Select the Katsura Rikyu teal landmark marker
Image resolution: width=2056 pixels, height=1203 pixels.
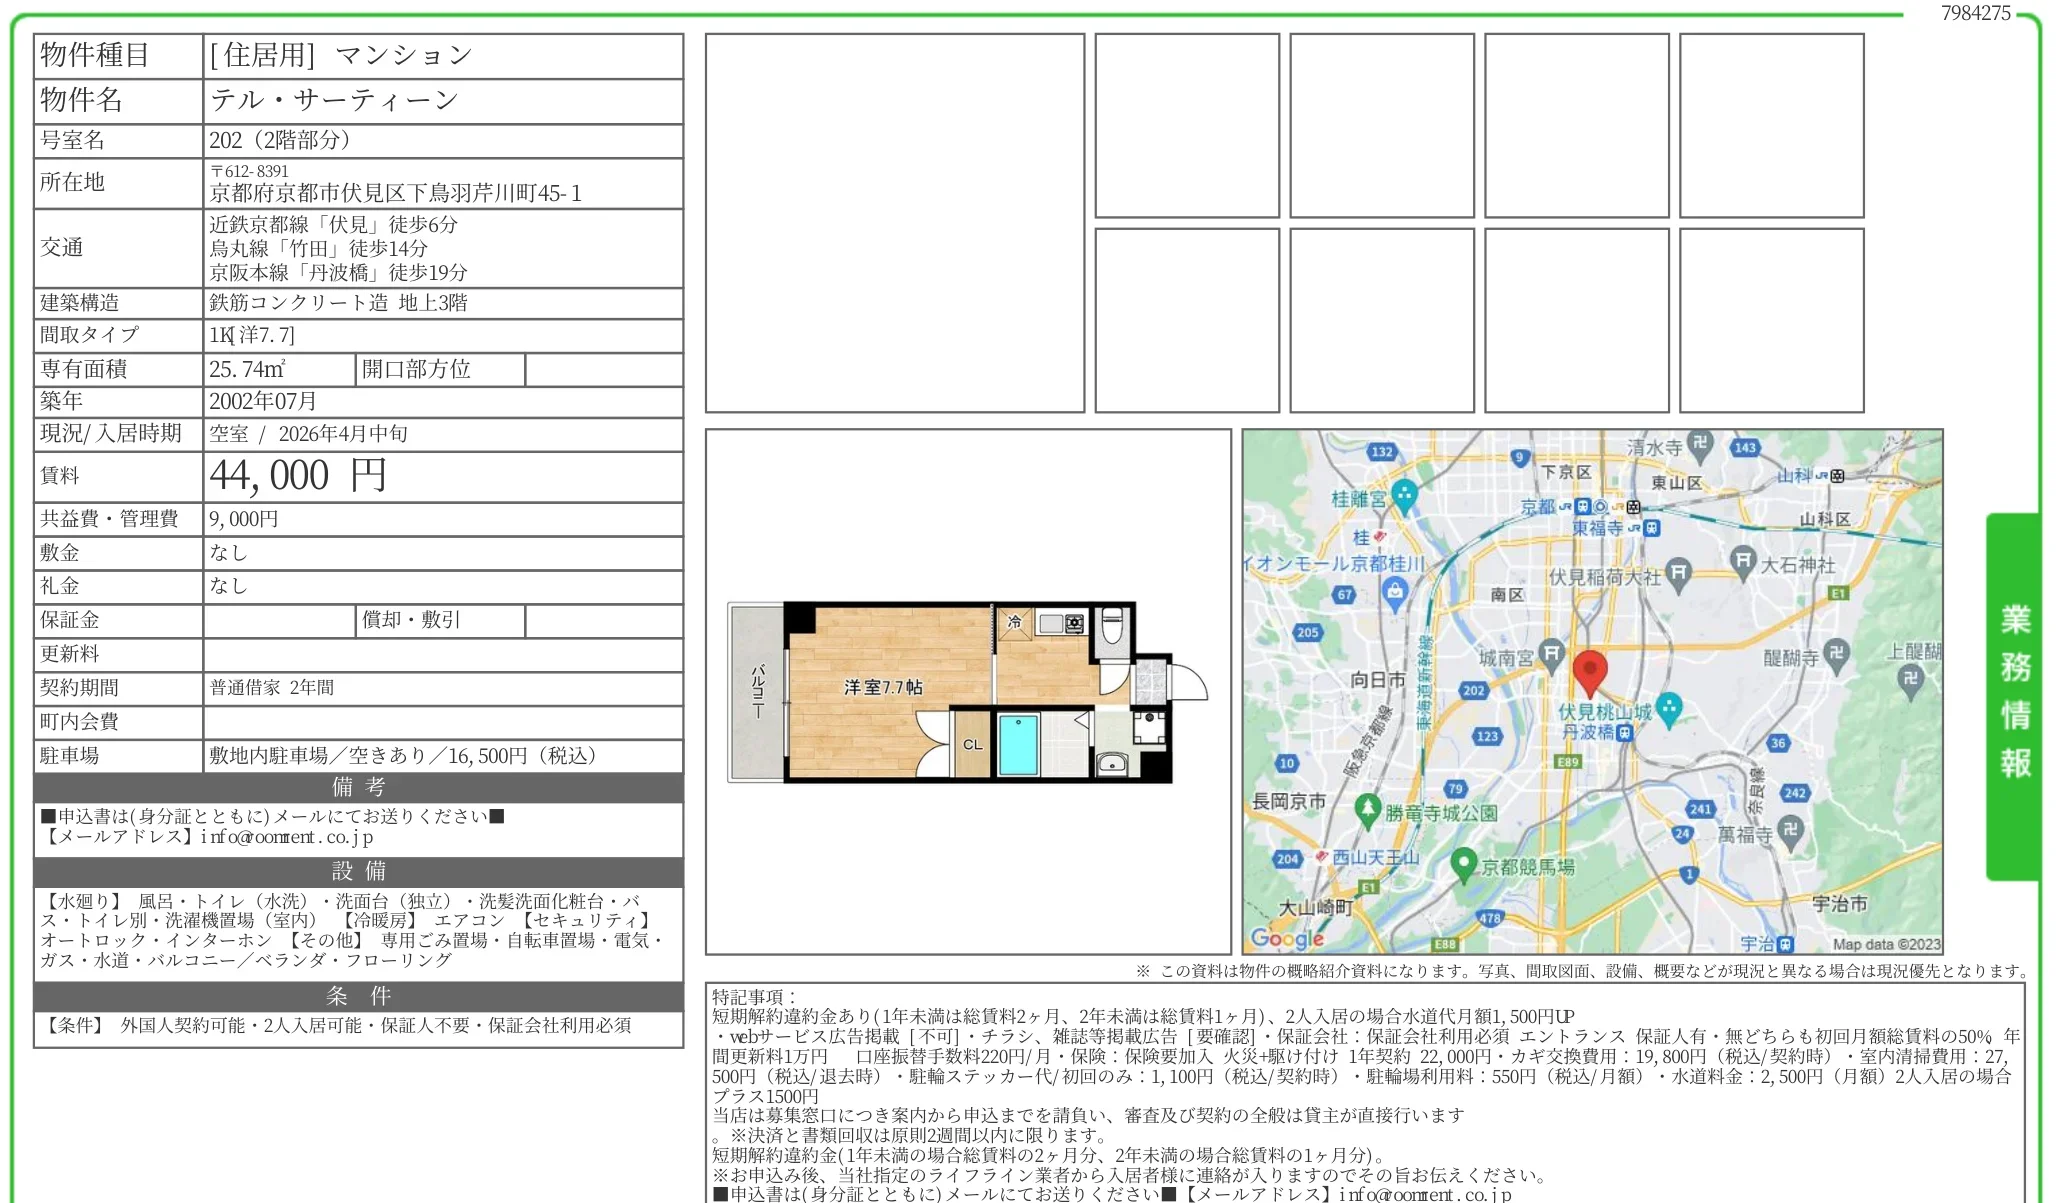(x=1404, y=495)
